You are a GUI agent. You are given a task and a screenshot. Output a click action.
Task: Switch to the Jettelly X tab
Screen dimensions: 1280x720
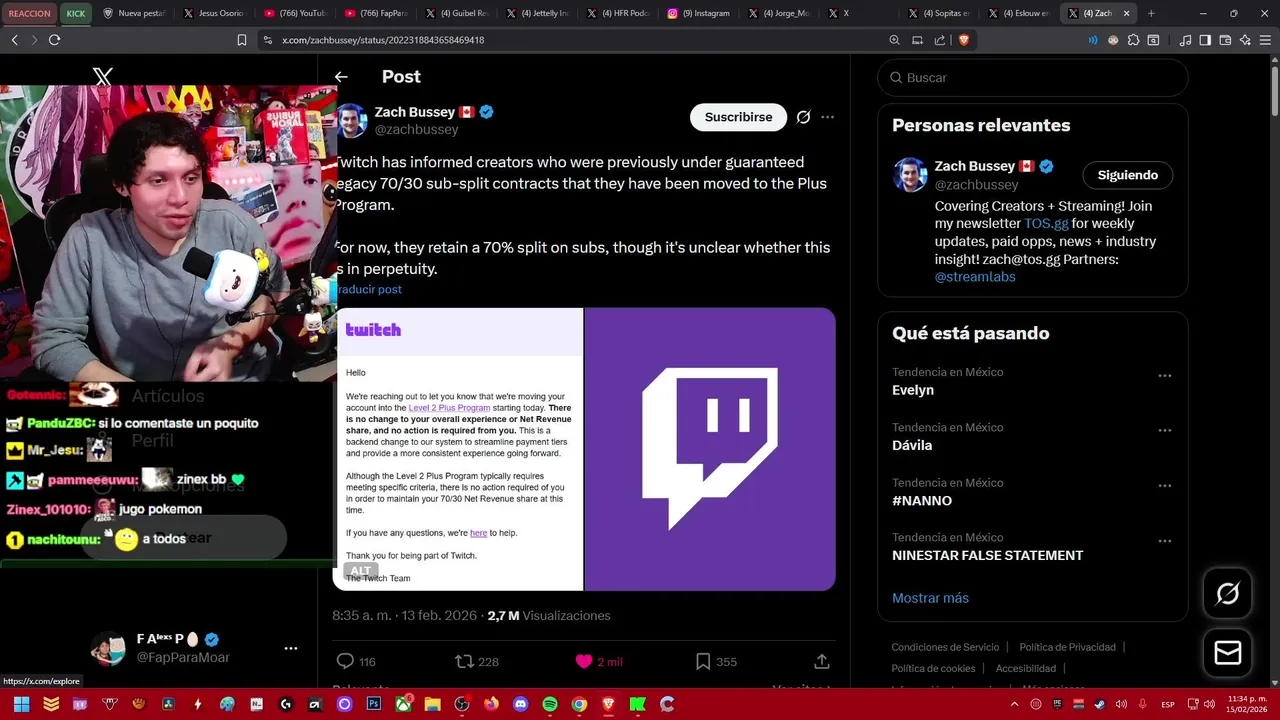coord(537,13)
